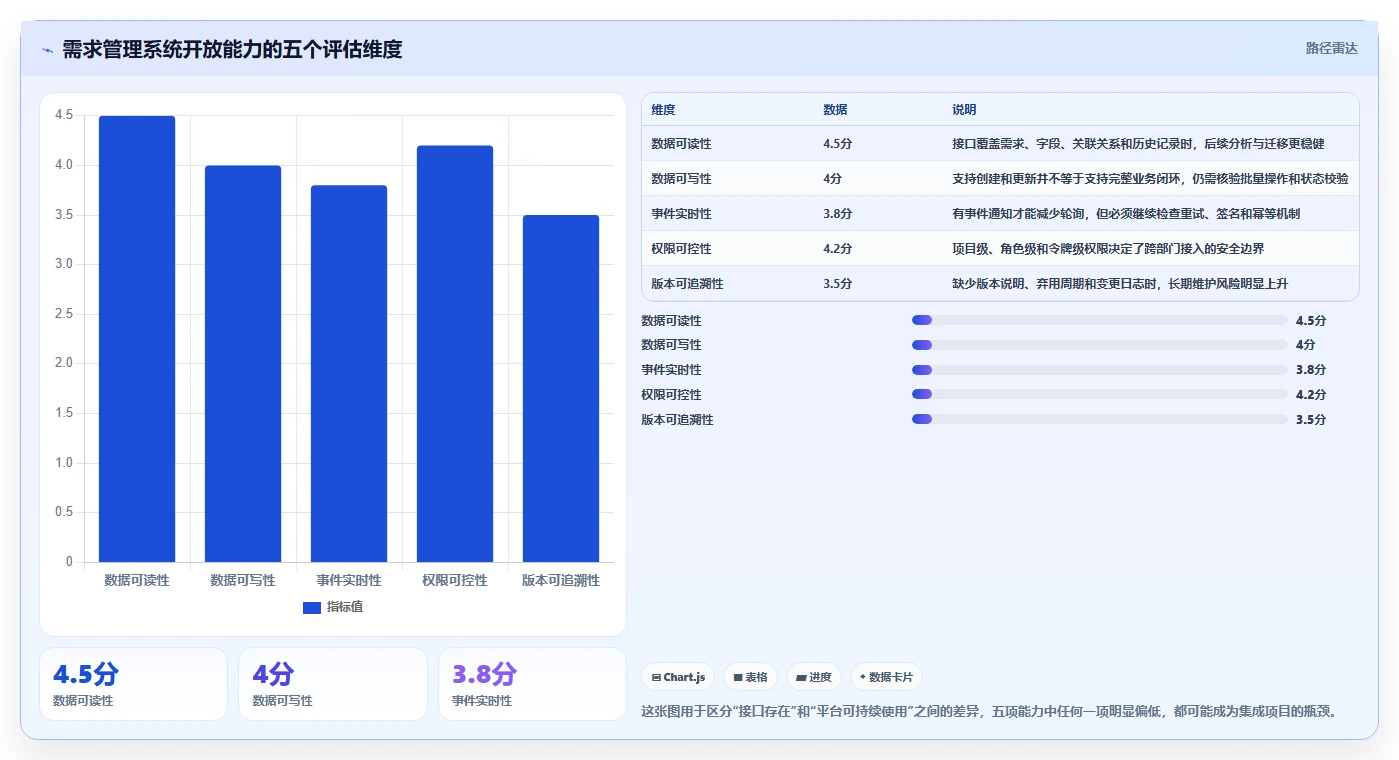Click the 3.5分 value in the table
Image resolution: width=1399 pixels, height=760 pixels.
pyautogui.click(x=837, y=284)
